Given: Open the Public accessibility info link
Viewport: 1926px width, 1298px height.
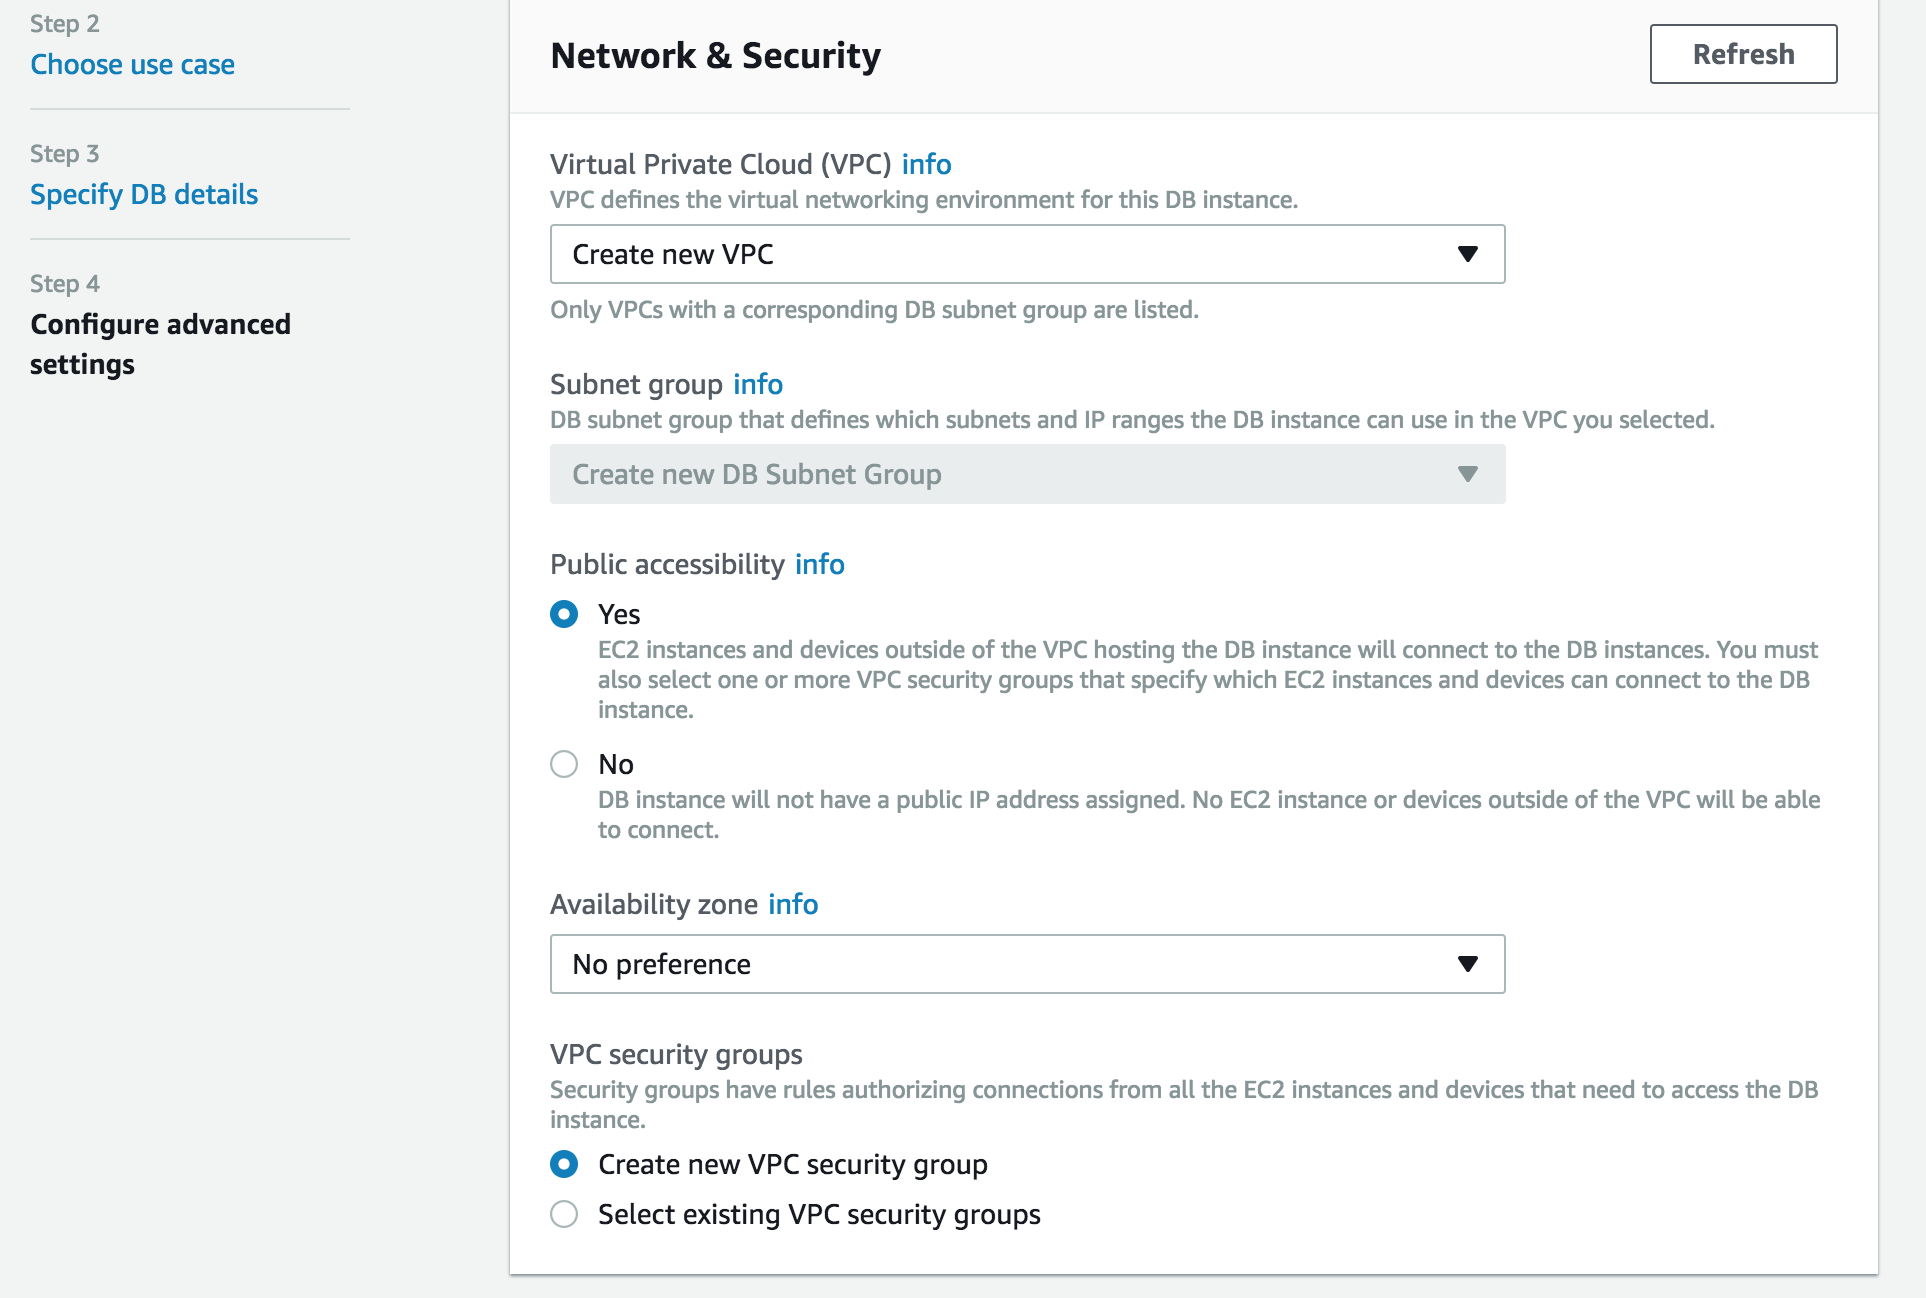Looking at the screenshot, I should tap(819, 564).
